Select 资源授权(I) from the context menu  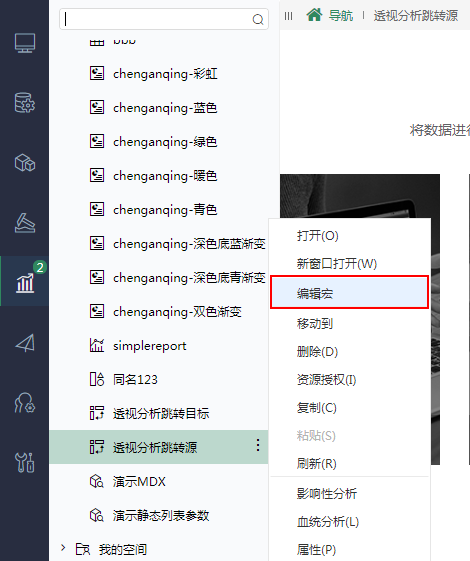click(326, 380)
